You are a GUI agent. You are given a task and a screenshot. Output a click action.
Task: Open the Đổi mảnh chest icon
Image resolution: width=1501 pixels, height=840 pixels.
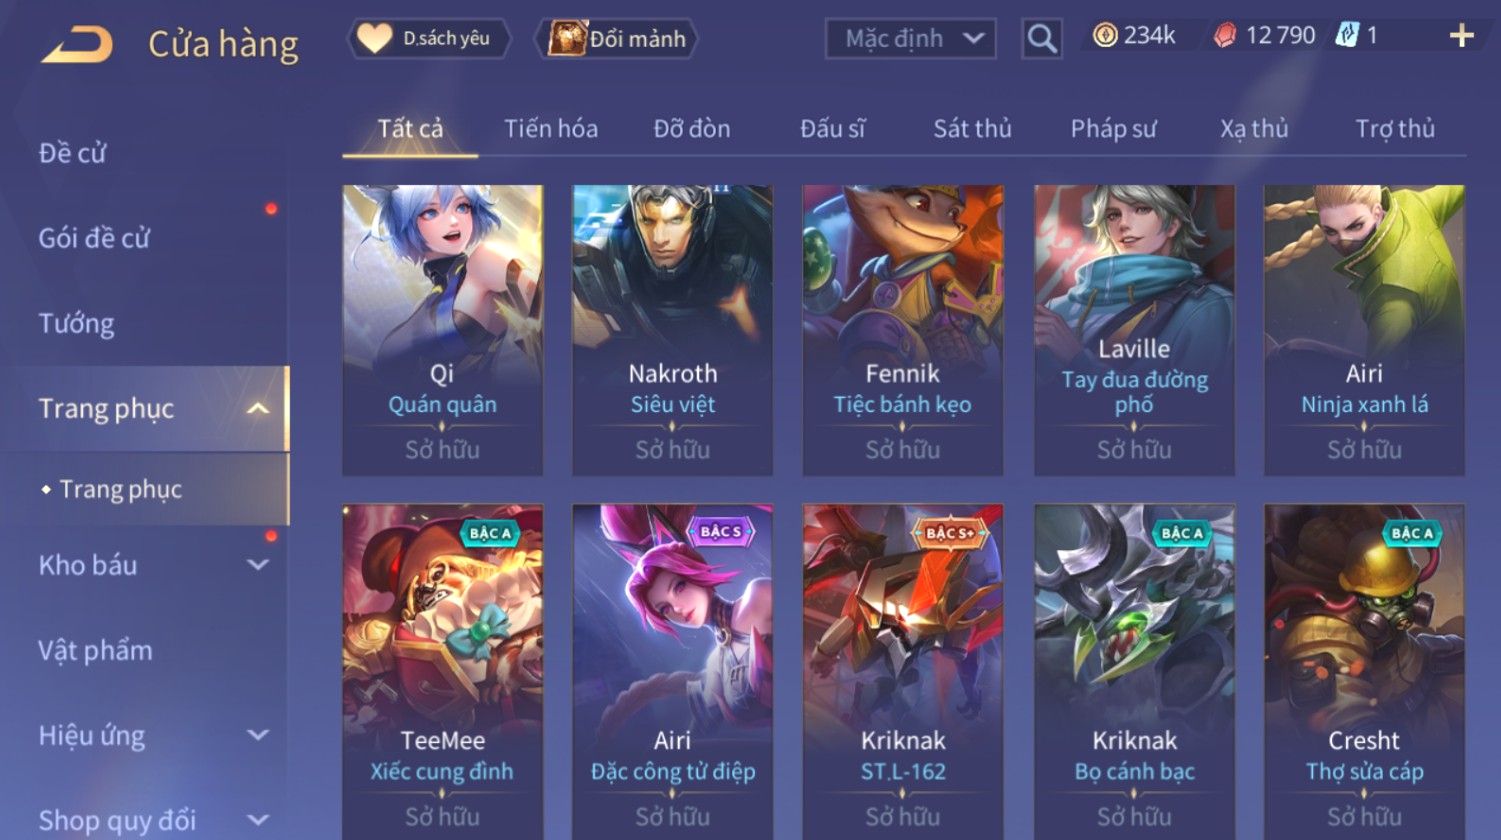(567, 39)
